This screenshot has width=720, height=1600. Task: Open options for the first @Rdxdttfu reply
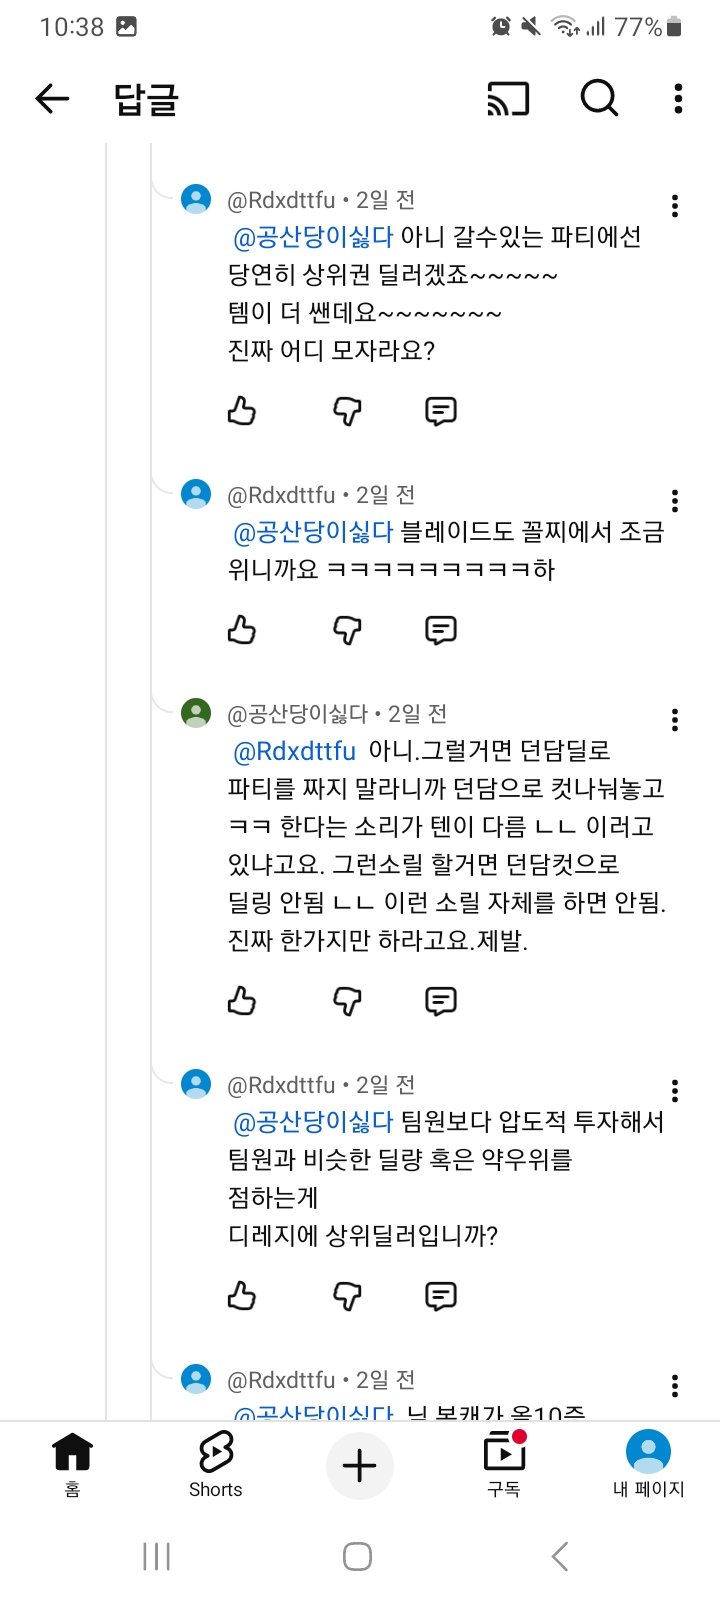click(x=675, y=206)
